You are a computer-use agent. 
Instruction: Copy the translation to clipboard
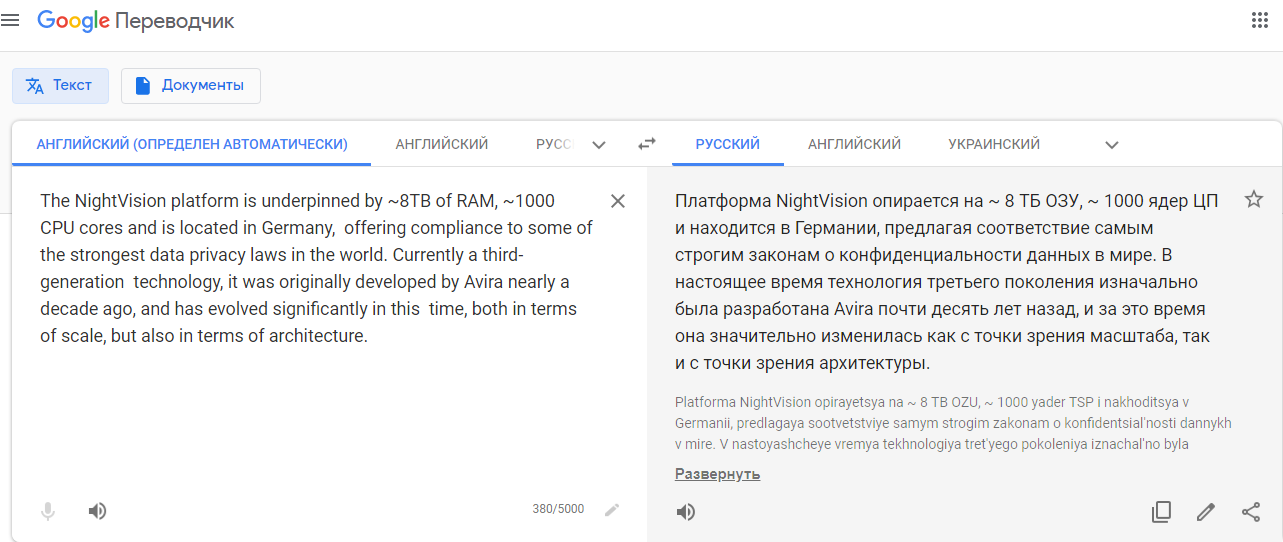[1161, 512]
